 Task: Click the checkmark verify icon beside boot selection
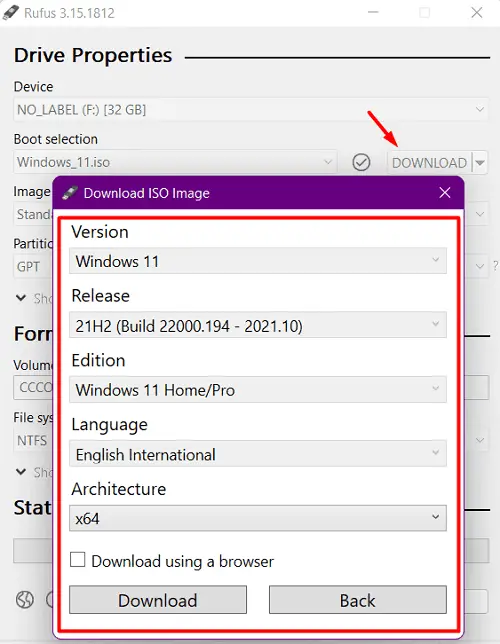coord(361,162)
